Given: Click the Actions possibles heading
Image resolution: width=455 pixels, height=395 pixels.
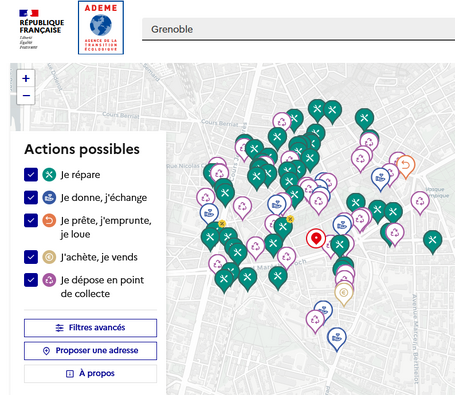Looking at the screenshot, I should pyautogui.click(x=82, y=149).
